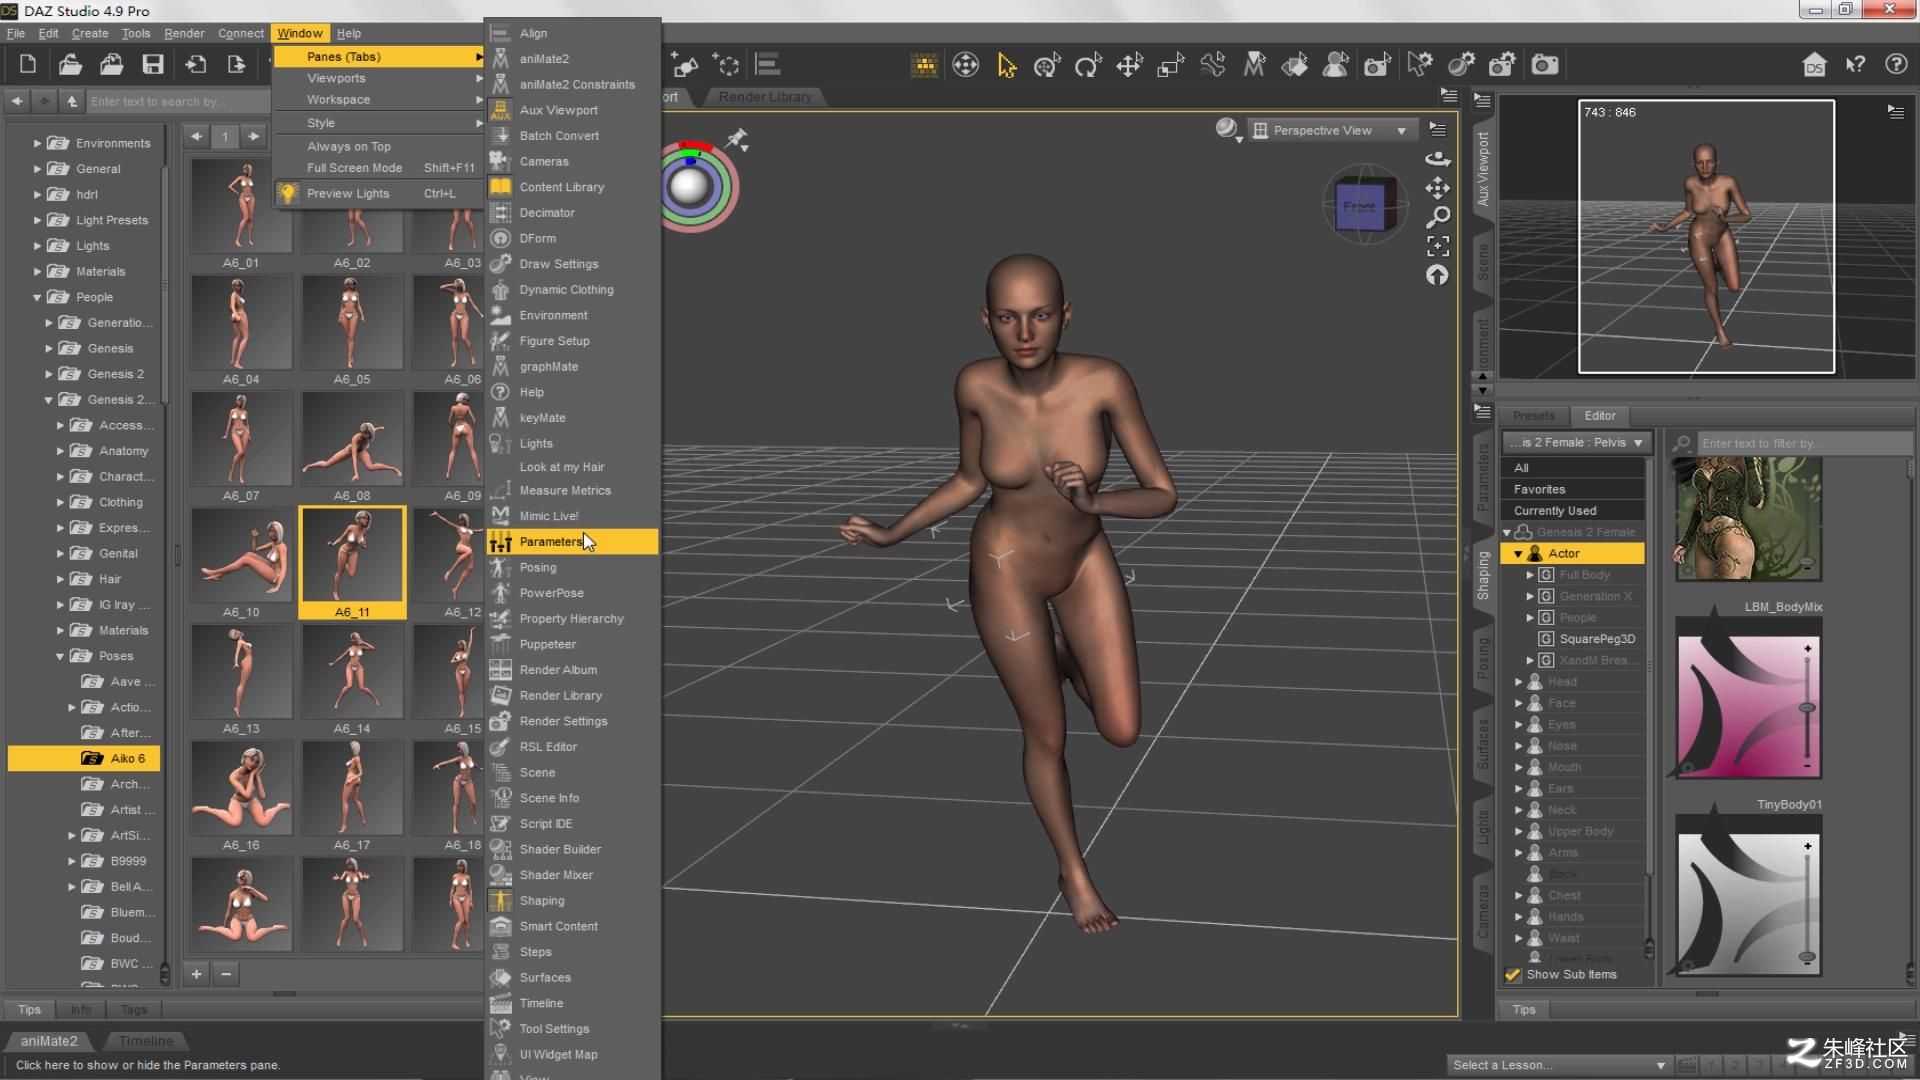Viewport: 1920px width, 1080px height.
Task: Collapse the Actor group in Parameters
Action: pyautogui.click(x=1518, y=554)
